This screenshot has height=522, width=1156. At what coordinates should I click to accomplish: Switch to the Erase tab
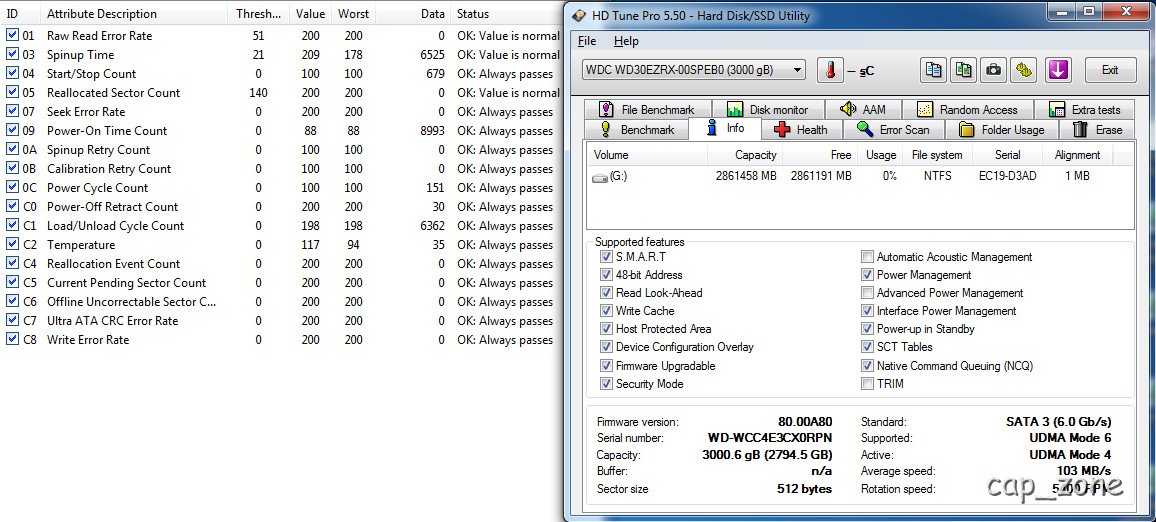1098,130
